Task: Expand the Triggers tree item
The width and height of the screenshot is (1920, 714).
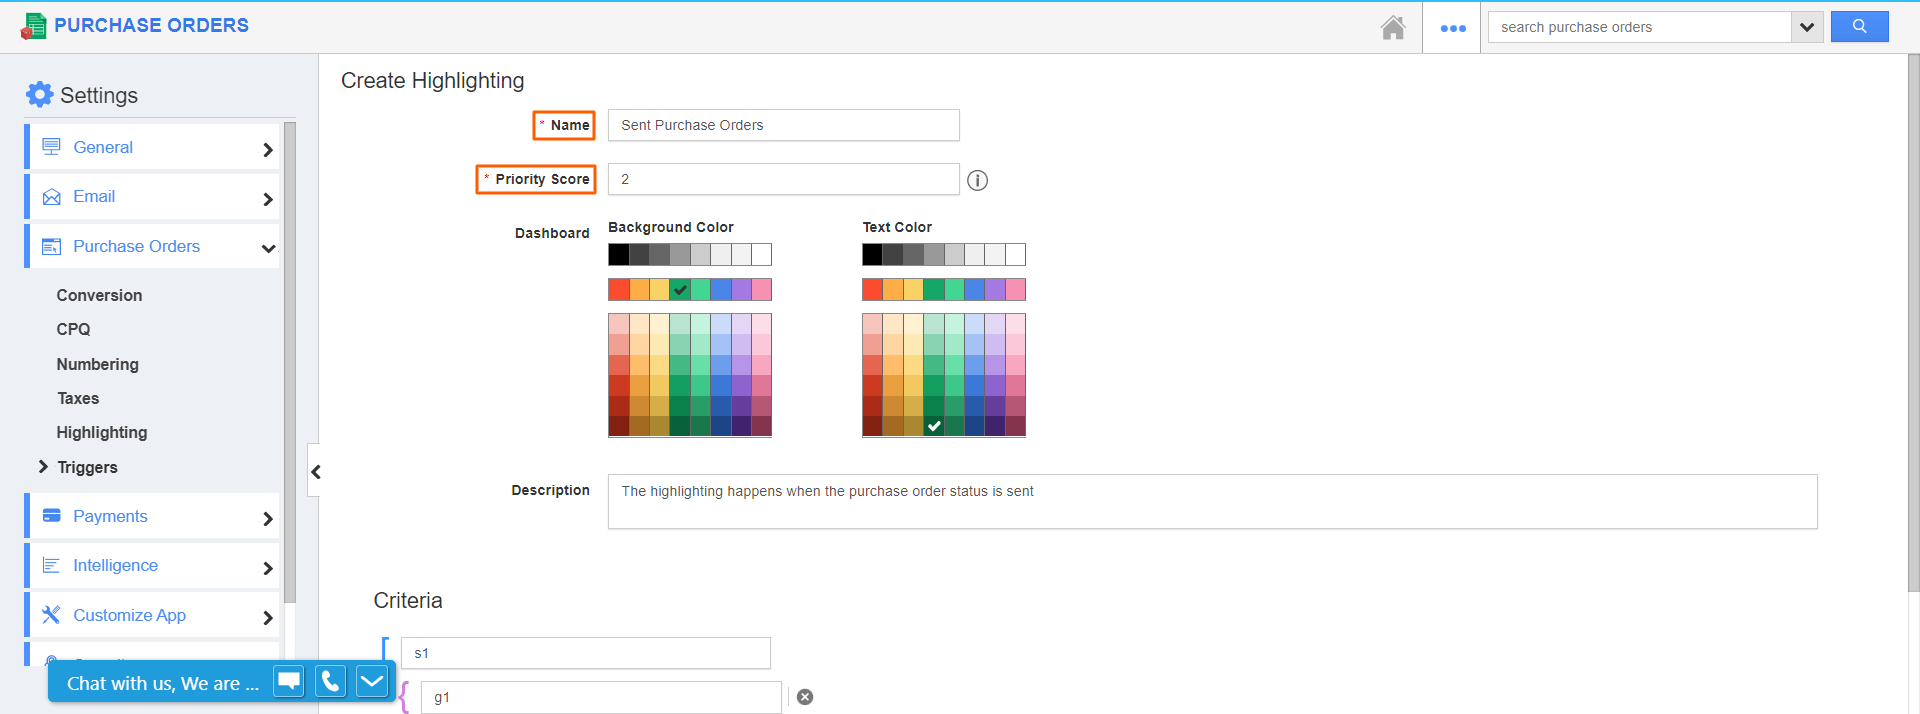Action: [43, 467]
